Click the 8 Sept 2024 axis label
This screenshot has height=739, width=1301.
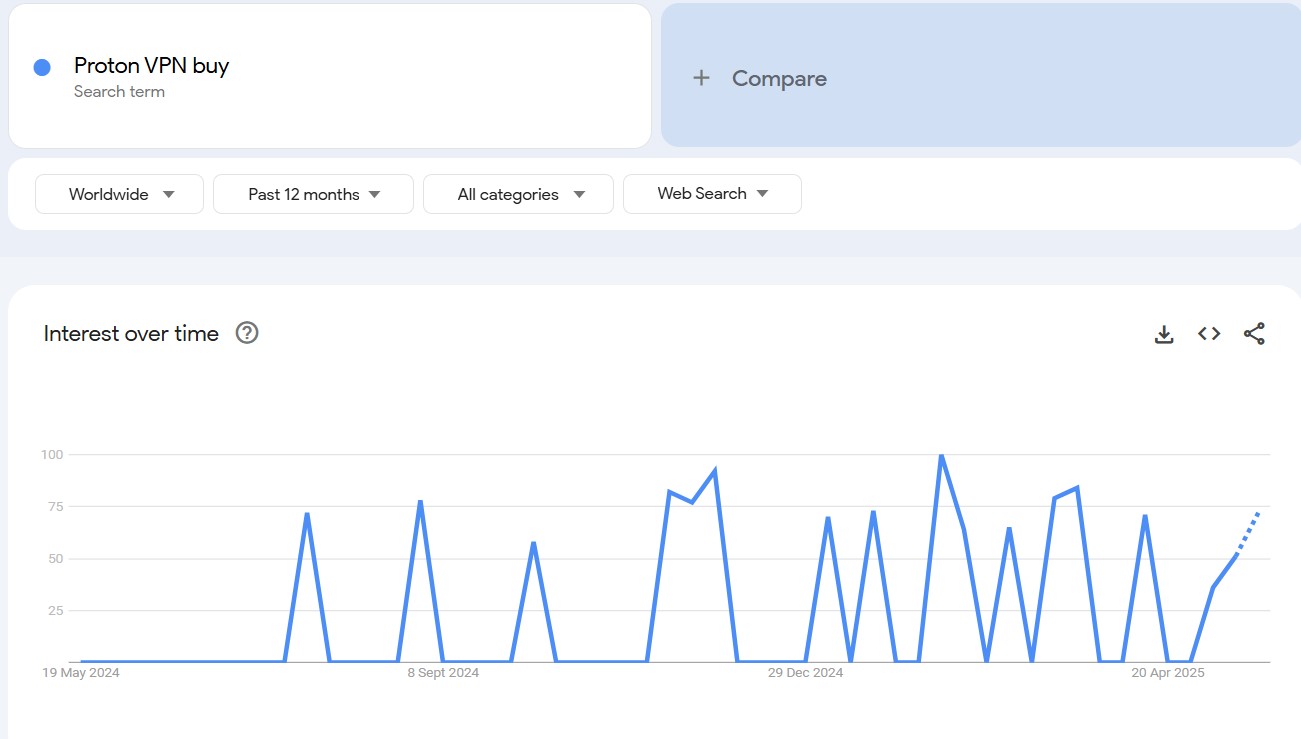[x=443, y=673]
